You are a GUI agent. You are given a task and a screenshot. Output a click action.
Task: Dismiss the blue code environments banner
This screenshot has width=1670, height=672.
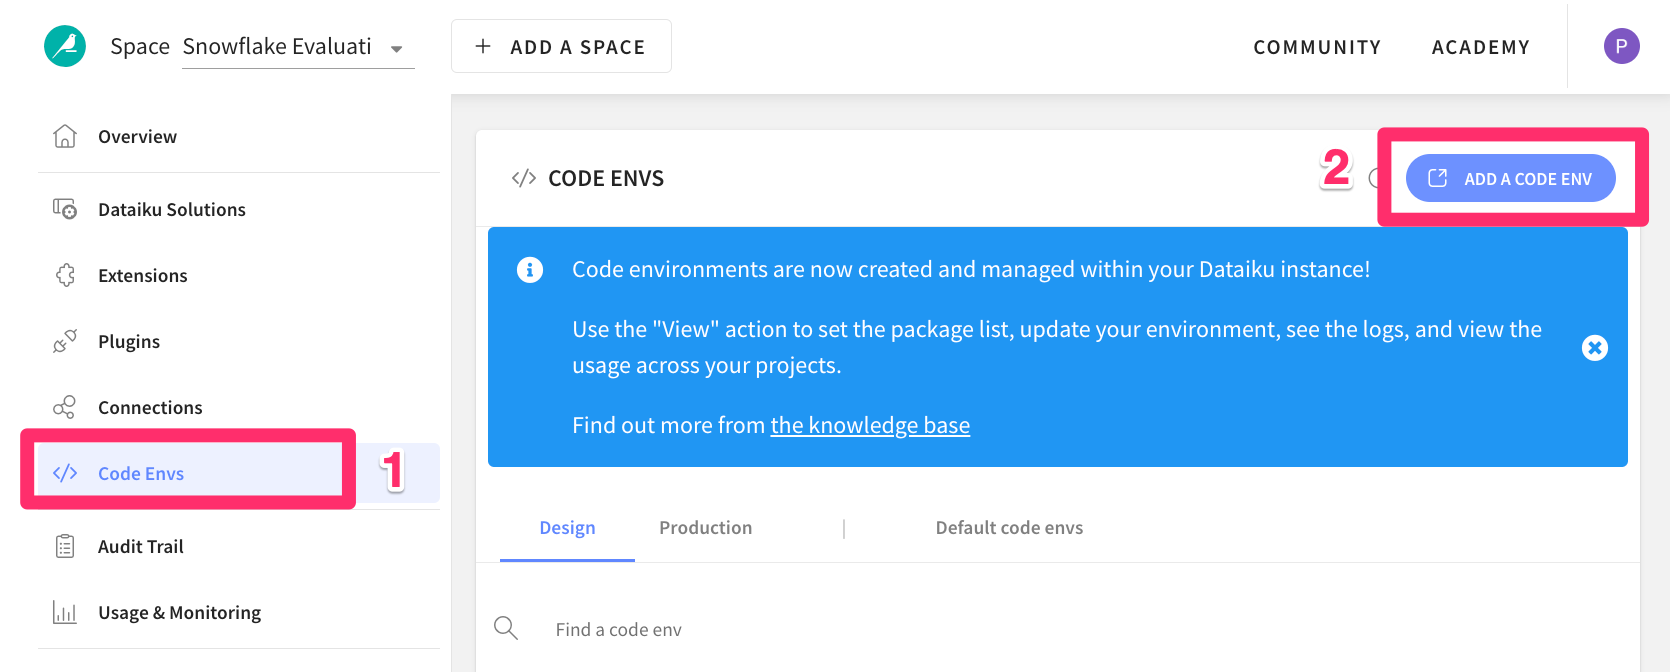tap(1595, 347)
